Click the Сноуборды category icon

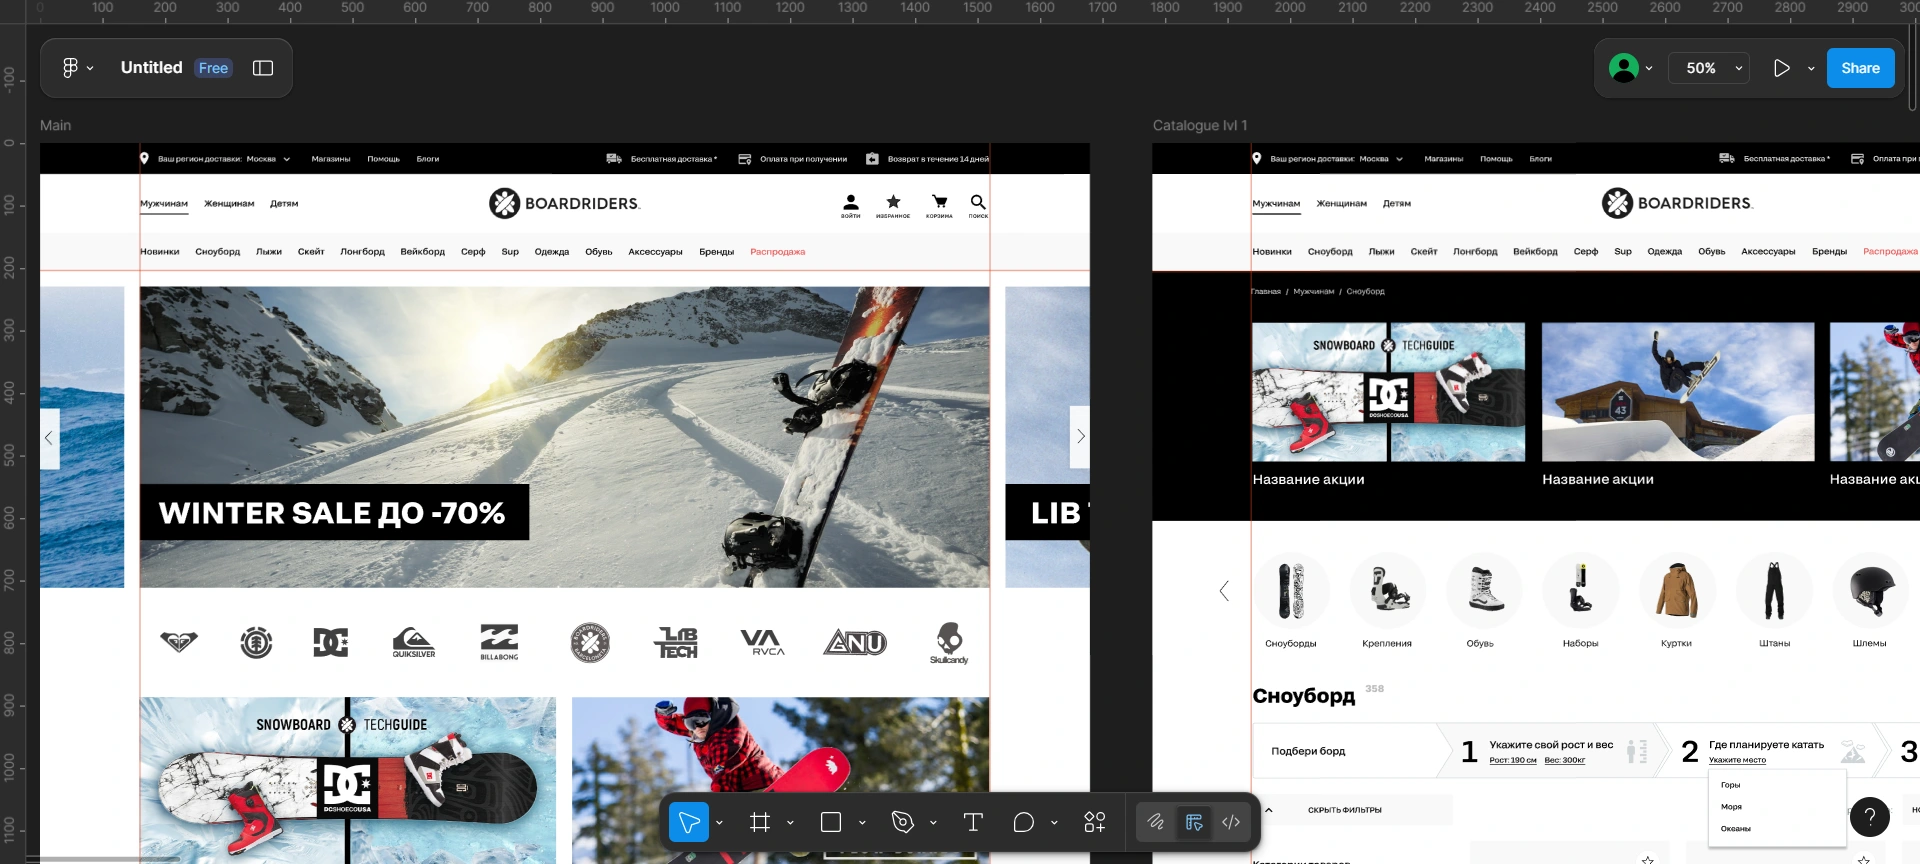(x=1291, y=590)
